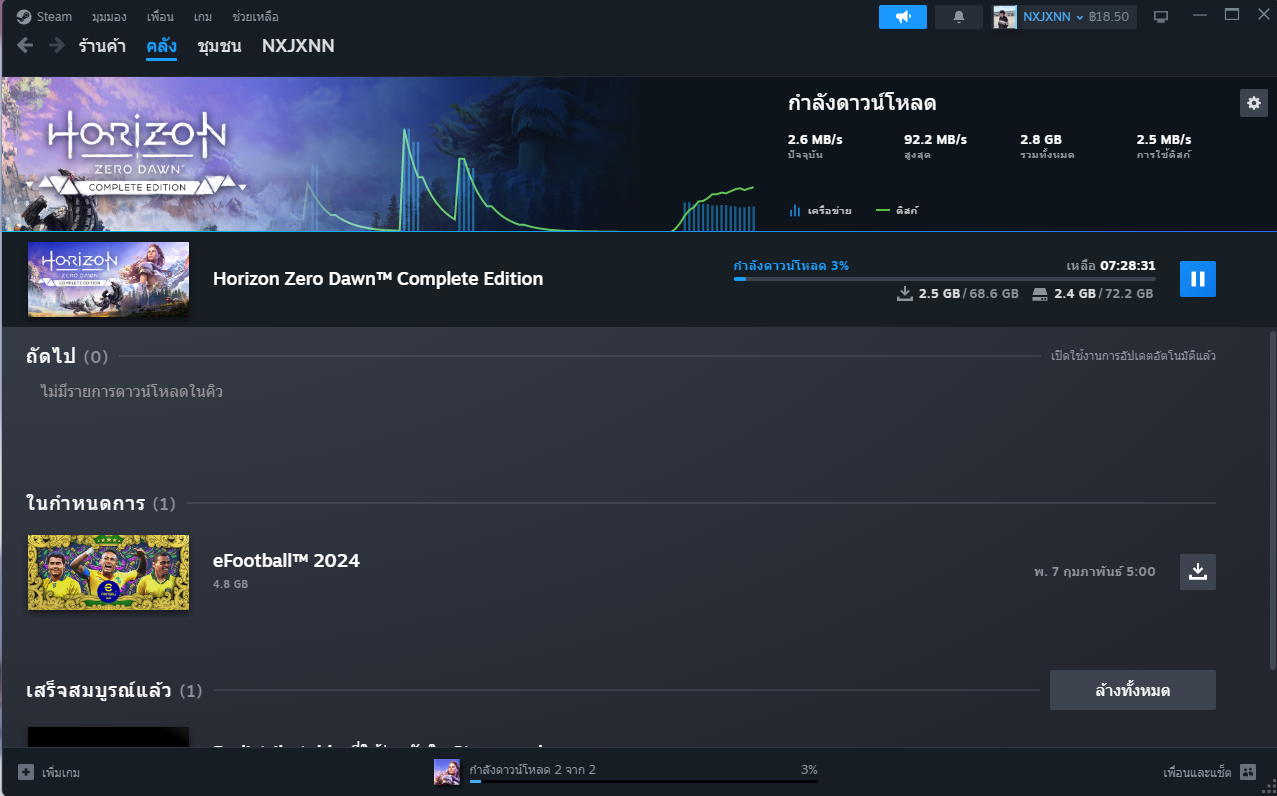Click the megaphone announcements button
Image resolution: width=1277 pixels, height=796 pixels.
[x=903, y=17]
